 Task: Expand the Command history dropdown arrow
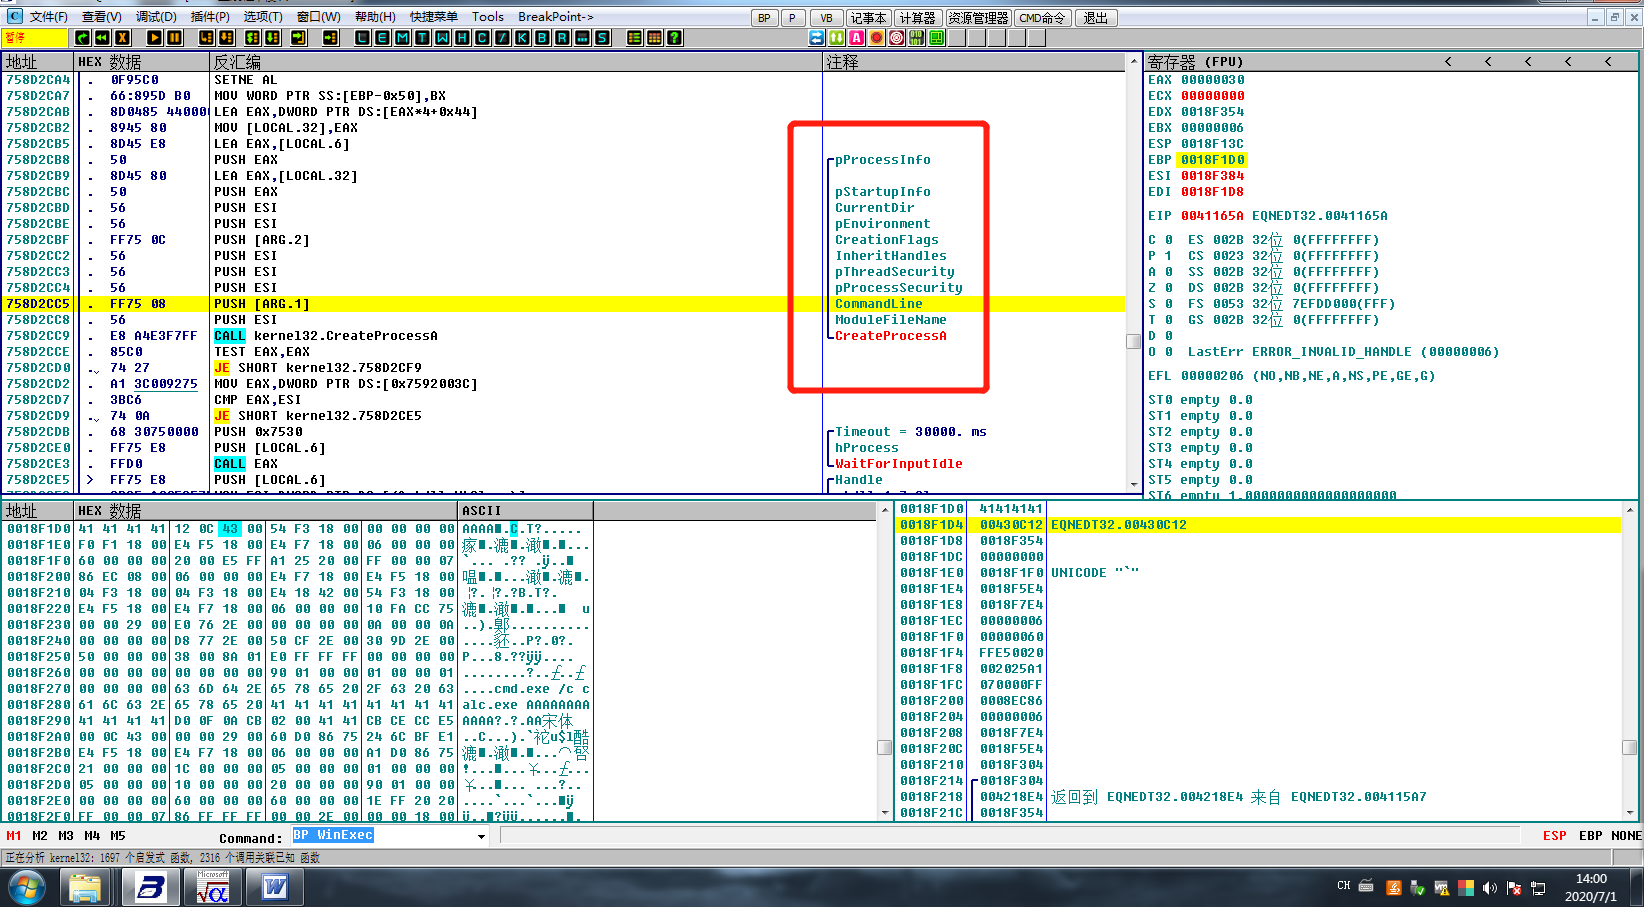click(x=481, y=837)
